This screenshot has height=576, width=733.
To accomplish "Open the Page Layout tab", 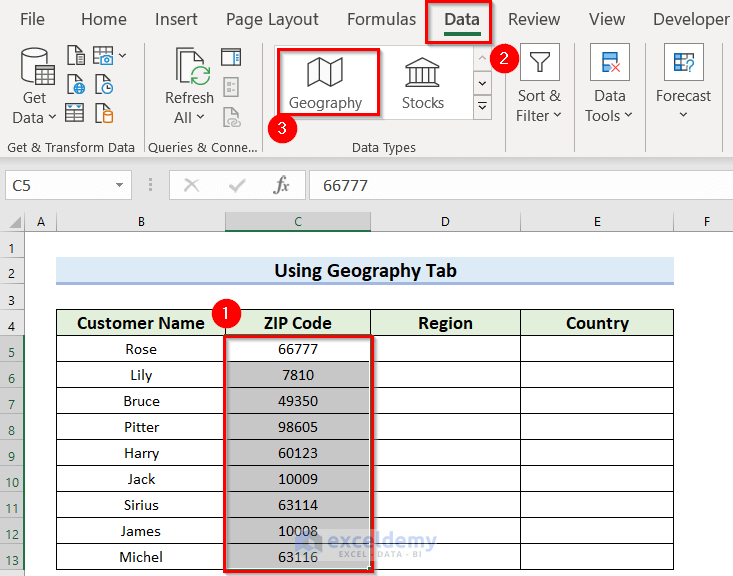I will (x=272, y=20).
